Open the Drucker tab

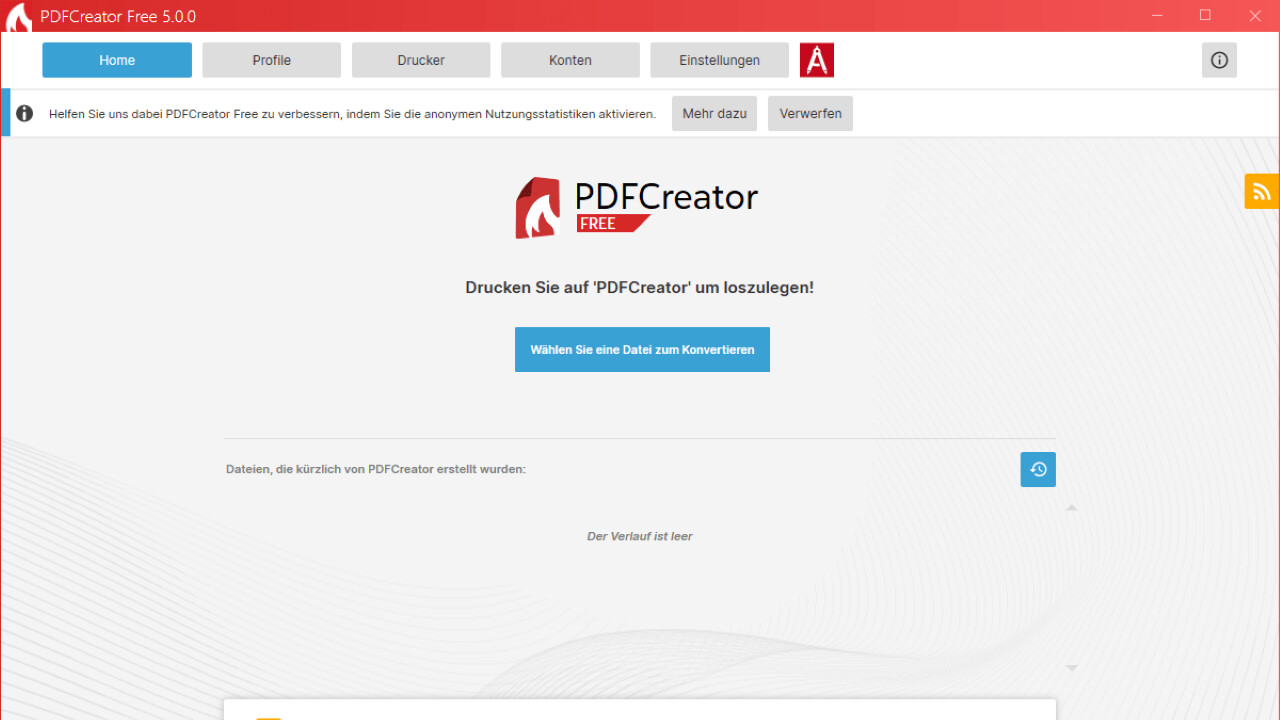[421, 60]
